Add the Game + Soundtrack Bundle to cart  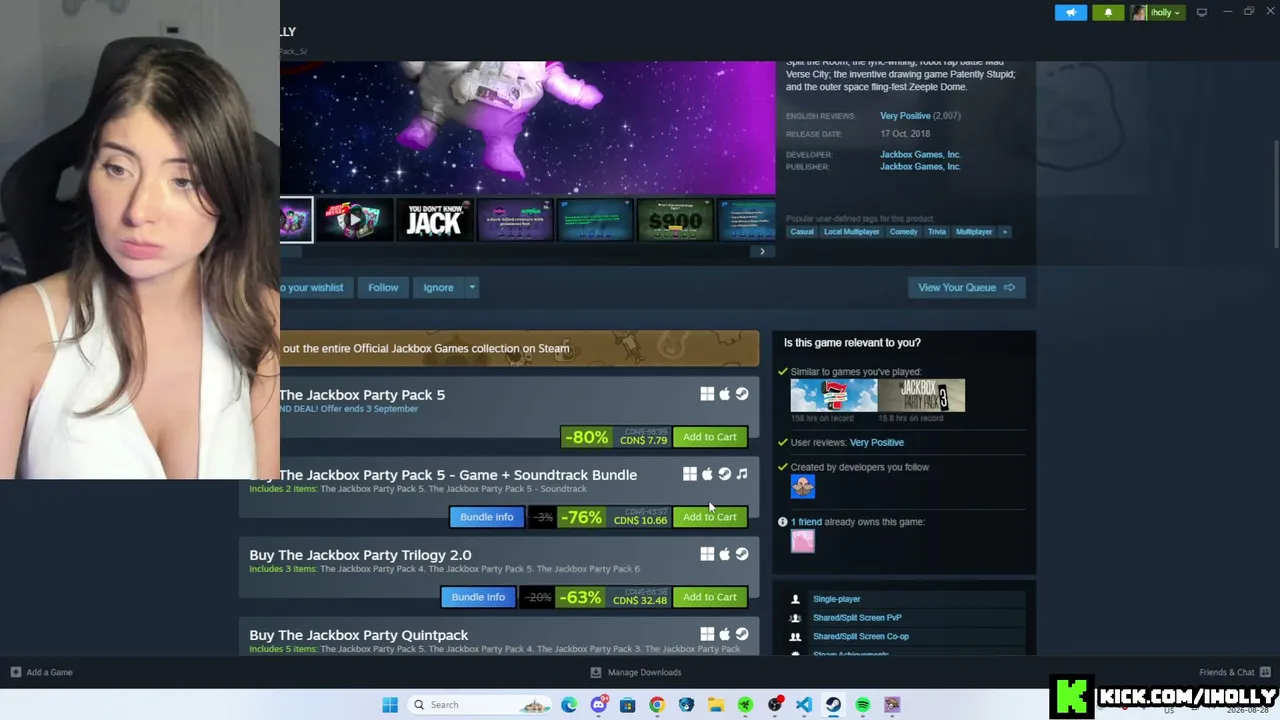pos(710,517)
